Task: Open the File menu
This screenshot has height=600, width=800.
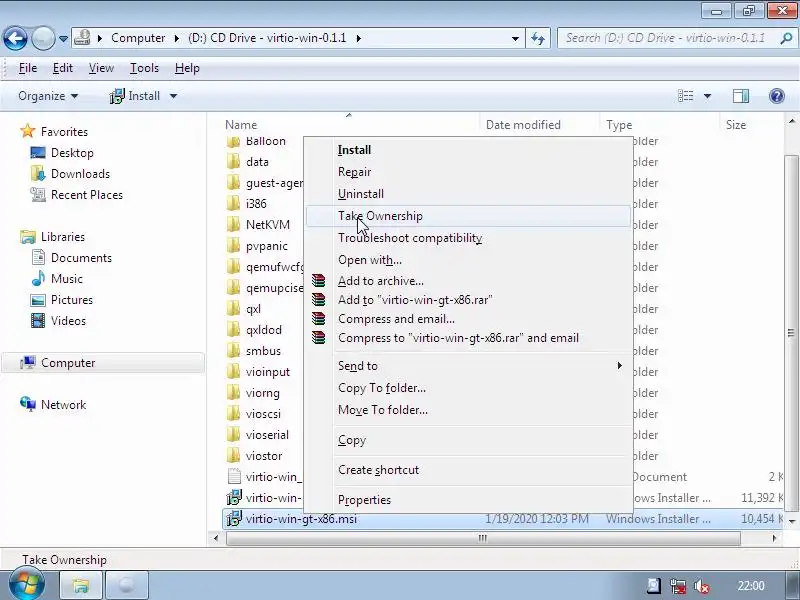Action: [28, 68]
